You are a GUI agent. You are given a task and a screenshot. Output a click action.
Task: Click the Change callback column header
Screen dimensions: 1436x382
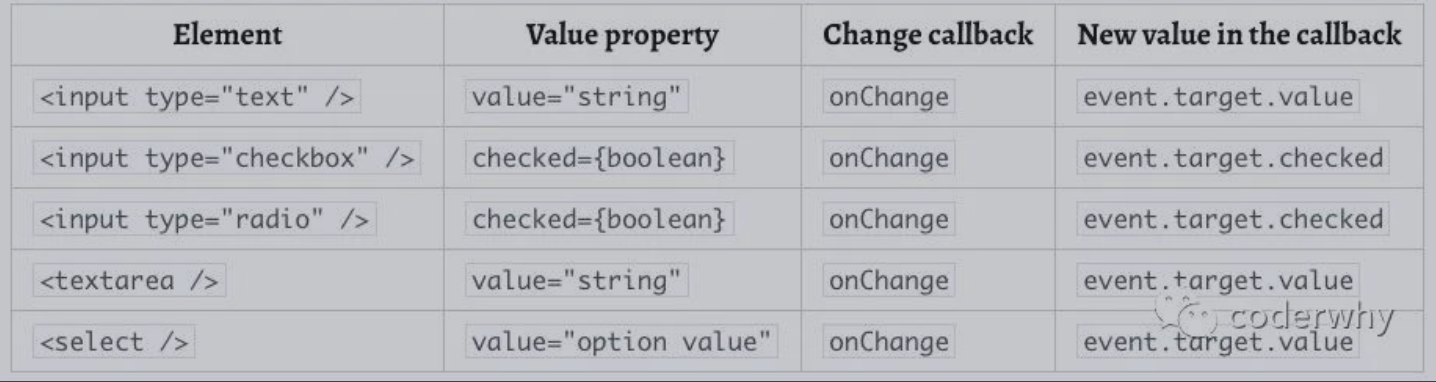point(928,35)
